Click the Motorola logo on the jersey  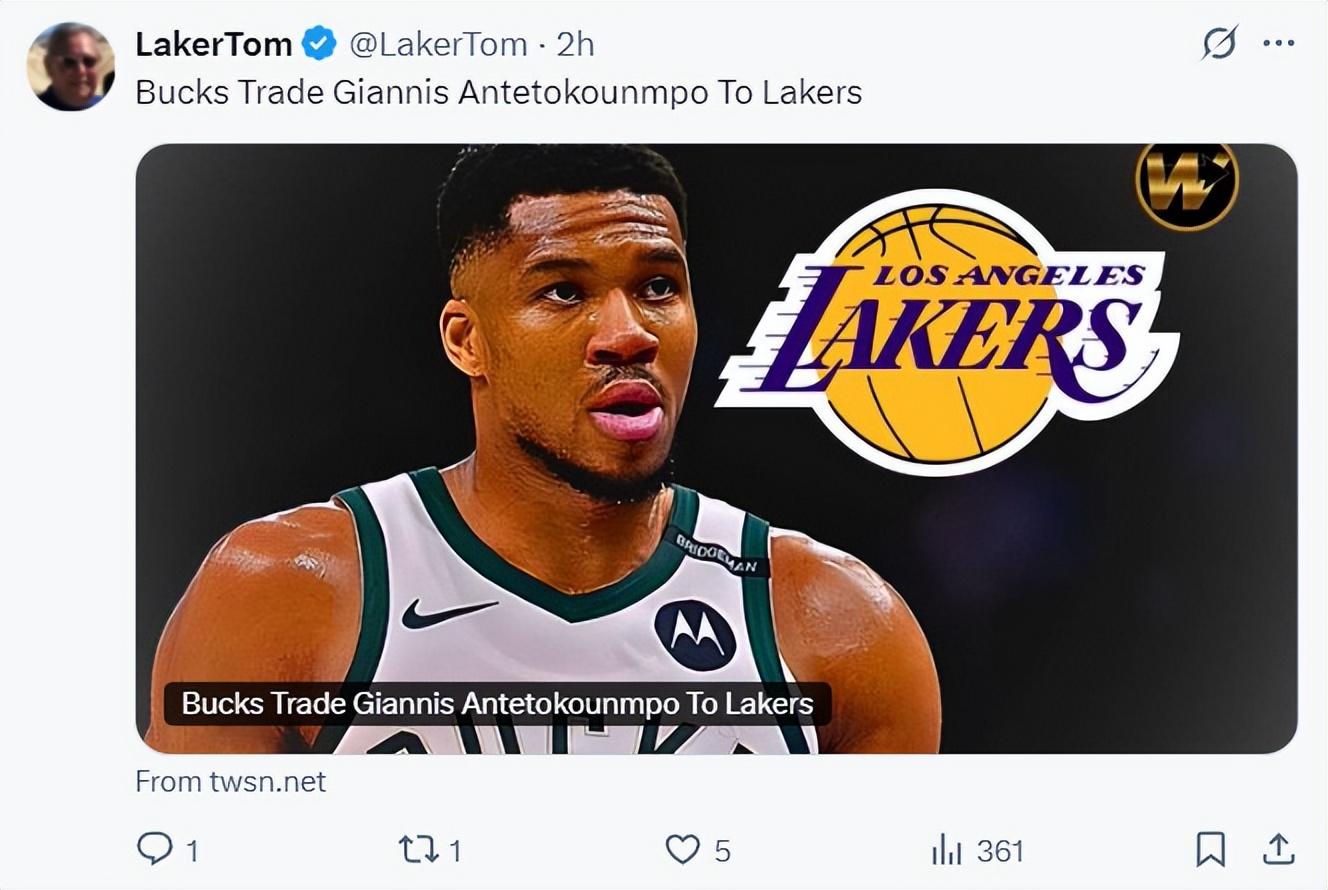point(695,635)
